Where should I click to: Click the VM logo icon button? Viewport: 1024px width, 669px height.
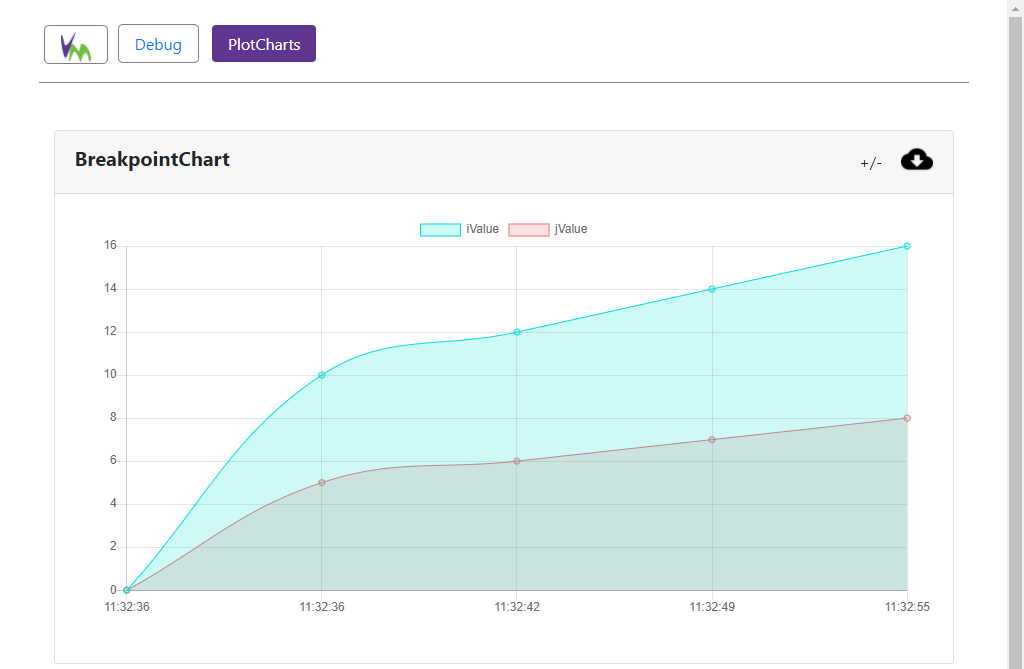[76, 44]
